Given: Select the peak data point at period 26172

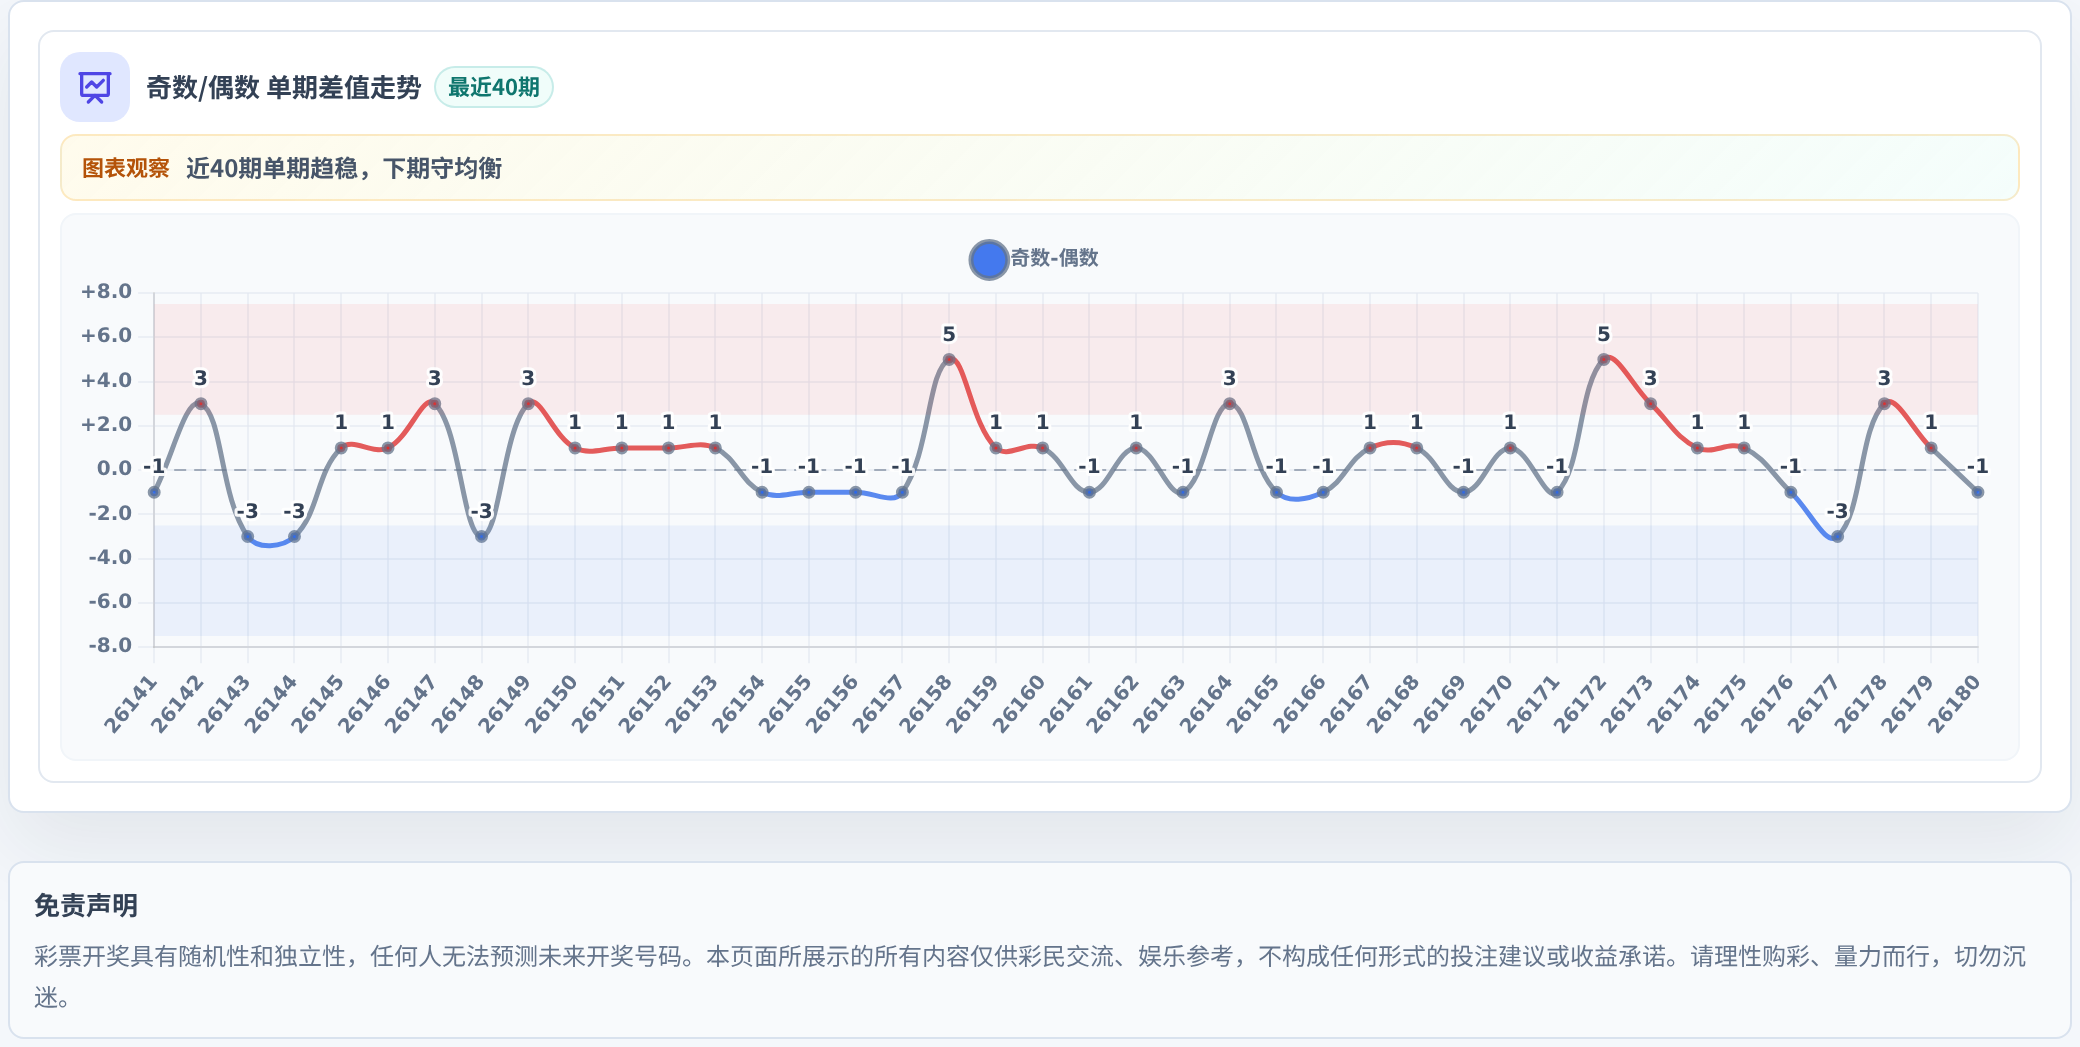Looking at the screenshot, I should tap(1604, 360).
